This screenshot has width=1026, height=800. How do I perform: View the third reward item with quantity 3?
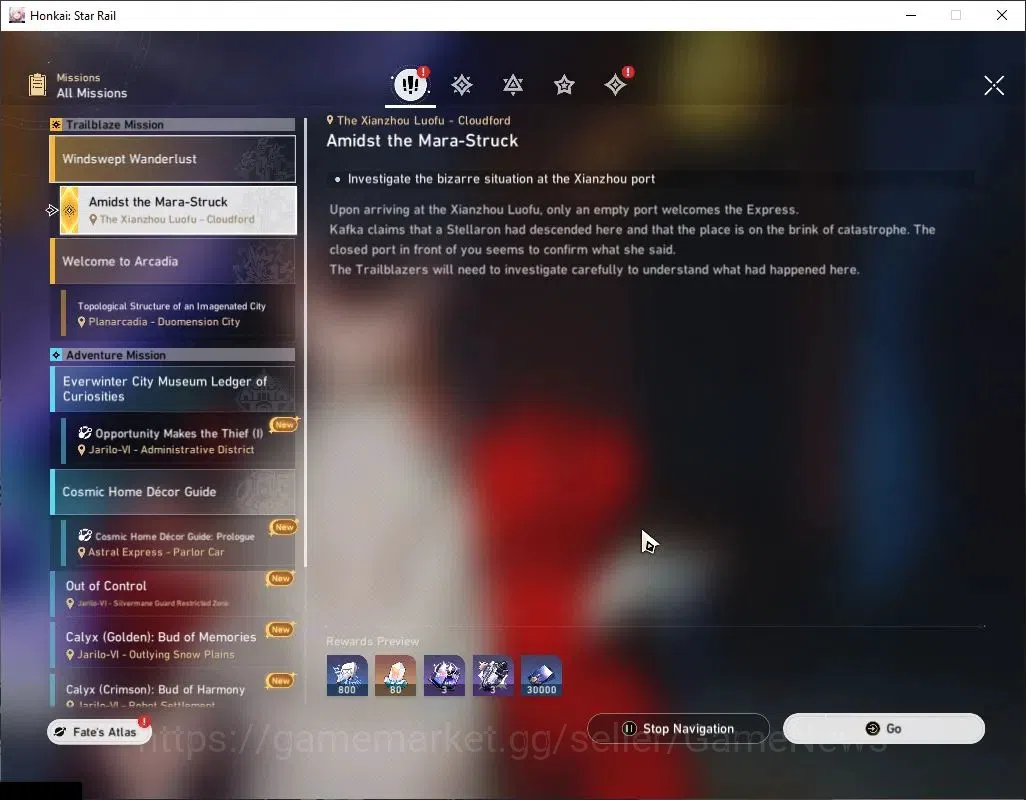coord(444,676)
